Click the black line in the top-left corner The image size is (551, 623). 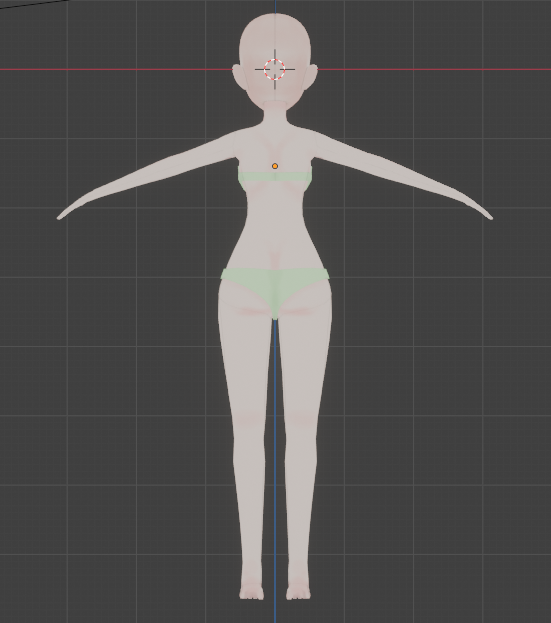click(34, 4)
